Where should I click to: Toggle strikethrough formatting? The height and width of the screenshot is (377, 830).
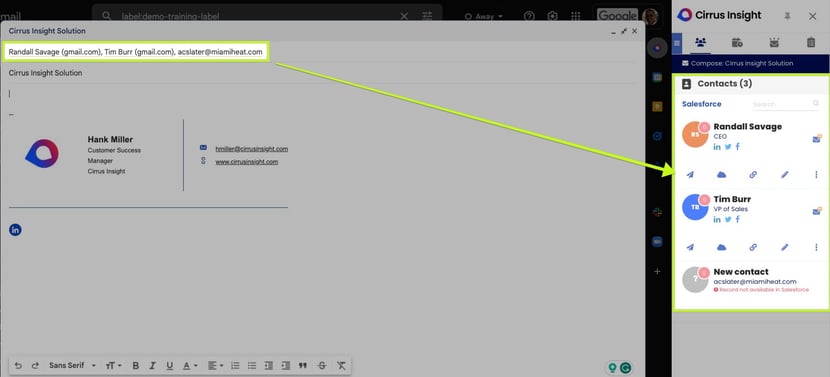322,365
